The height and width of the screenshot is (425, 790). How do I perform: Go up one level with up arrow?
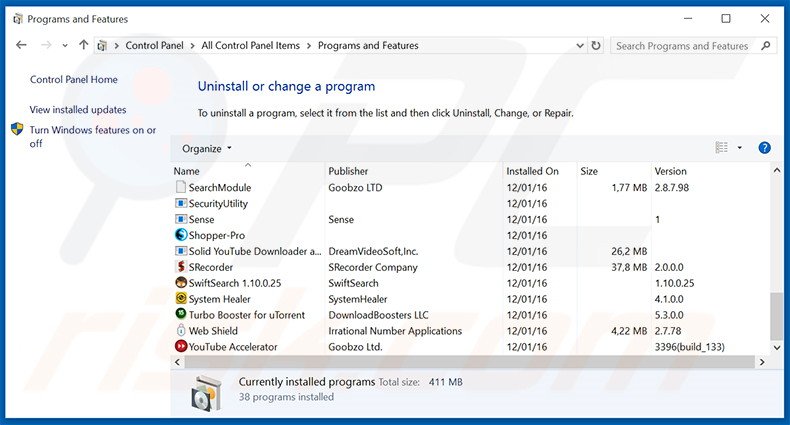click(84, 45)
